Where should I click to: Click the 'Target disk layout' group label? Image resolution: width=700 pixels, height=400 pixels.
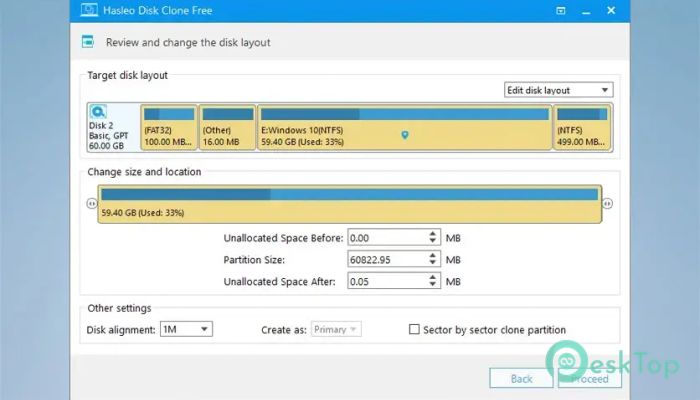[128, 75]
